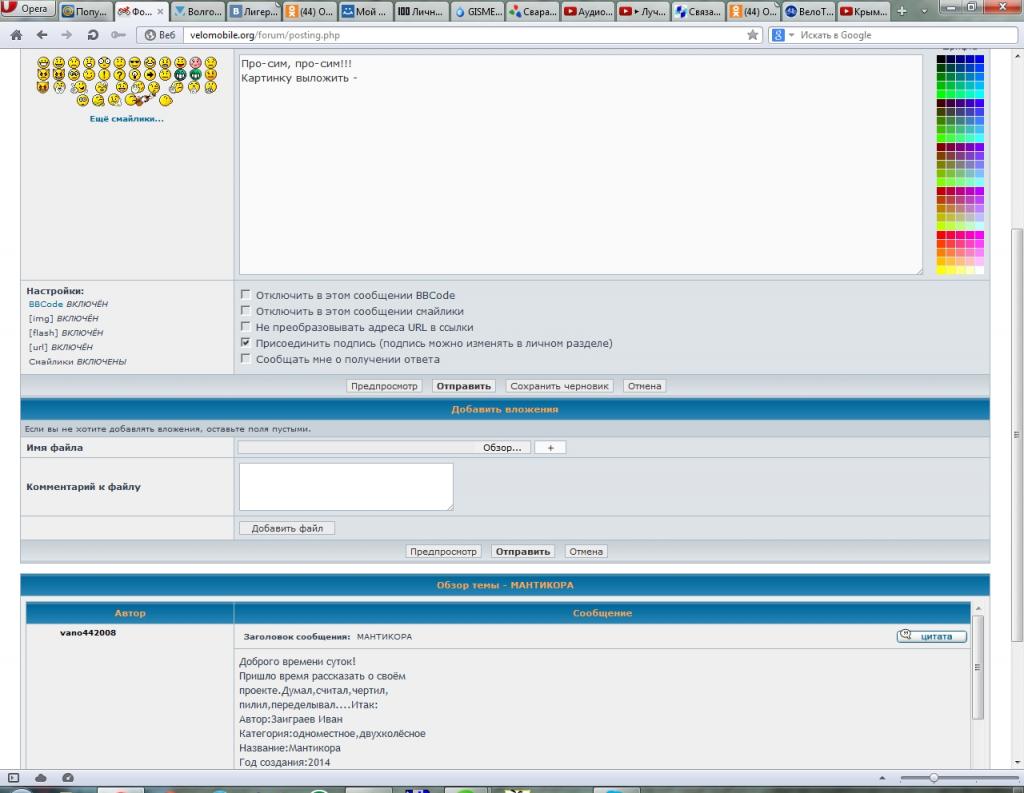This screenshot has width=1024, height=793.
Task: Check Сообщать мне о получении ответа
Action: click(246, 358)
